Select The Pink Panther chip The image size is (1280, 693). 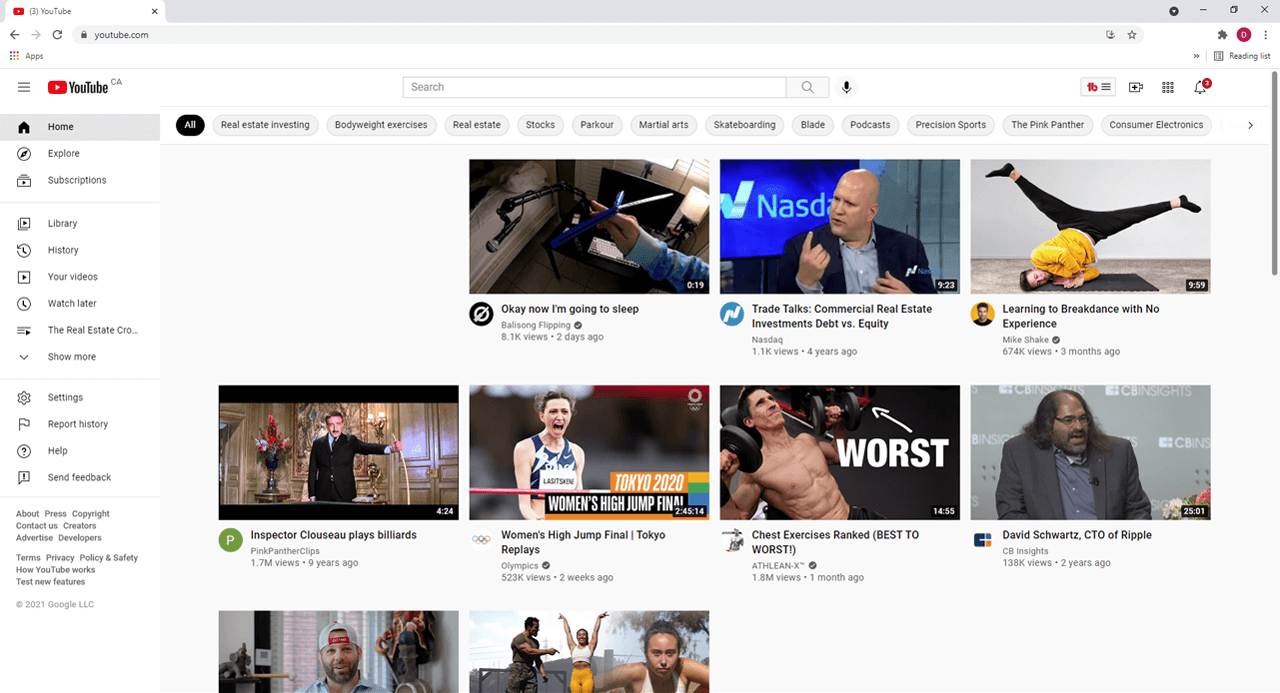[1048, 125]
